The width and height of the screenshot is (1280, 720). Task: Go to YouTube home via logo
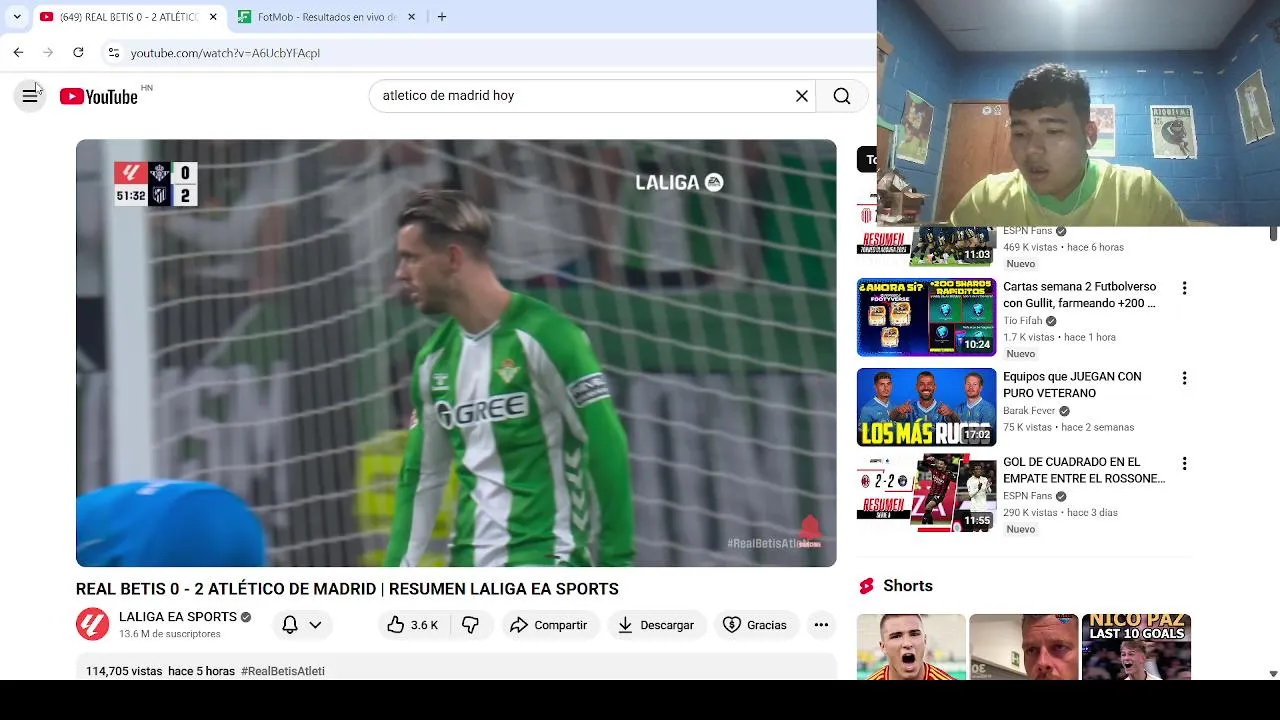click(x=98, y=96)
